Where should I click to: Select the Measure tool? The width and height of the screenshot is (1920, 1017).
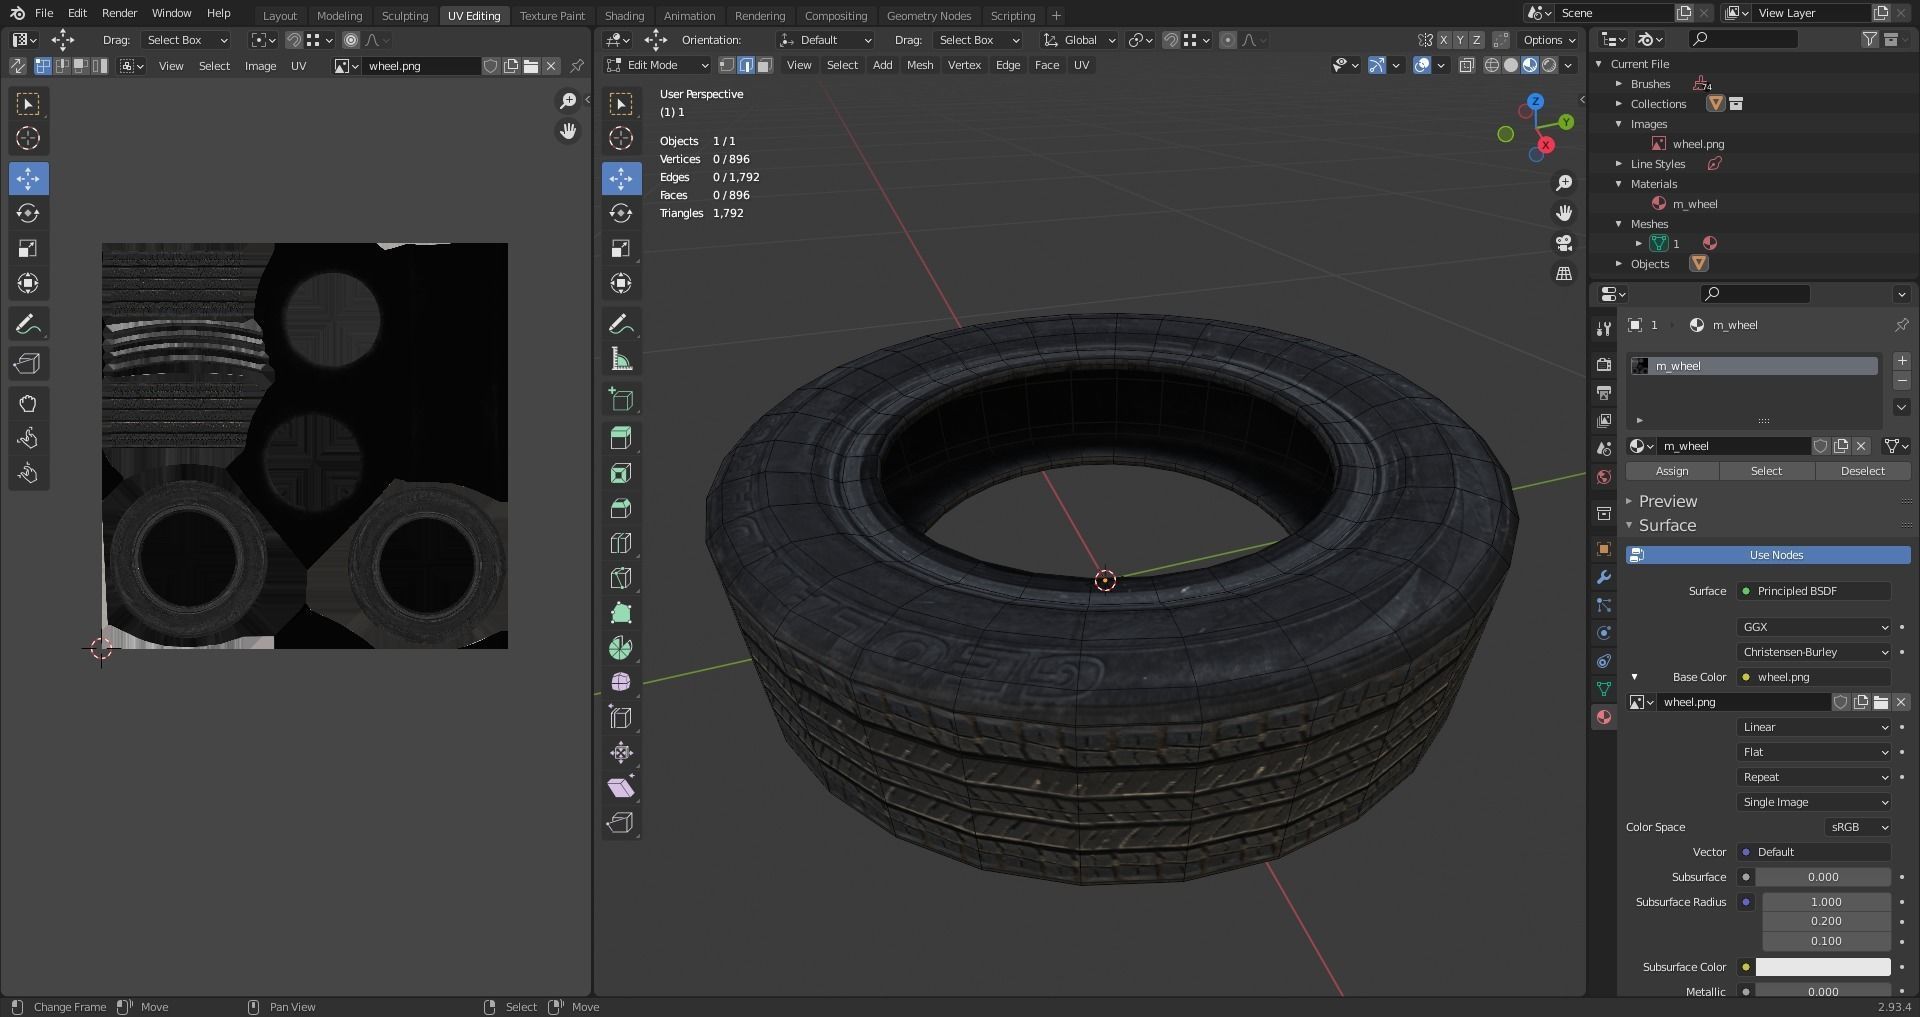pyautogui.click(x=621, y=359)
